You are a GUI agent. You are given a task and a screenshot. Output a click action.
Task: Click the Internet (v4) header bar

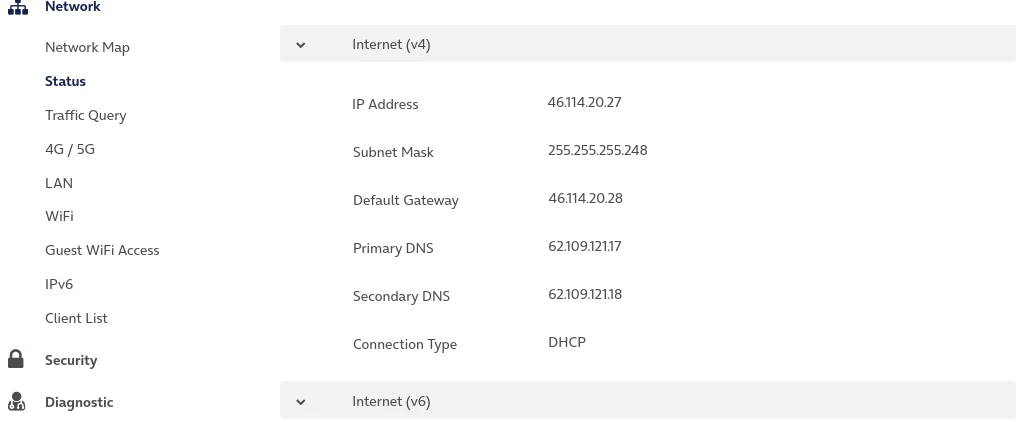click(x=647, y=44)
